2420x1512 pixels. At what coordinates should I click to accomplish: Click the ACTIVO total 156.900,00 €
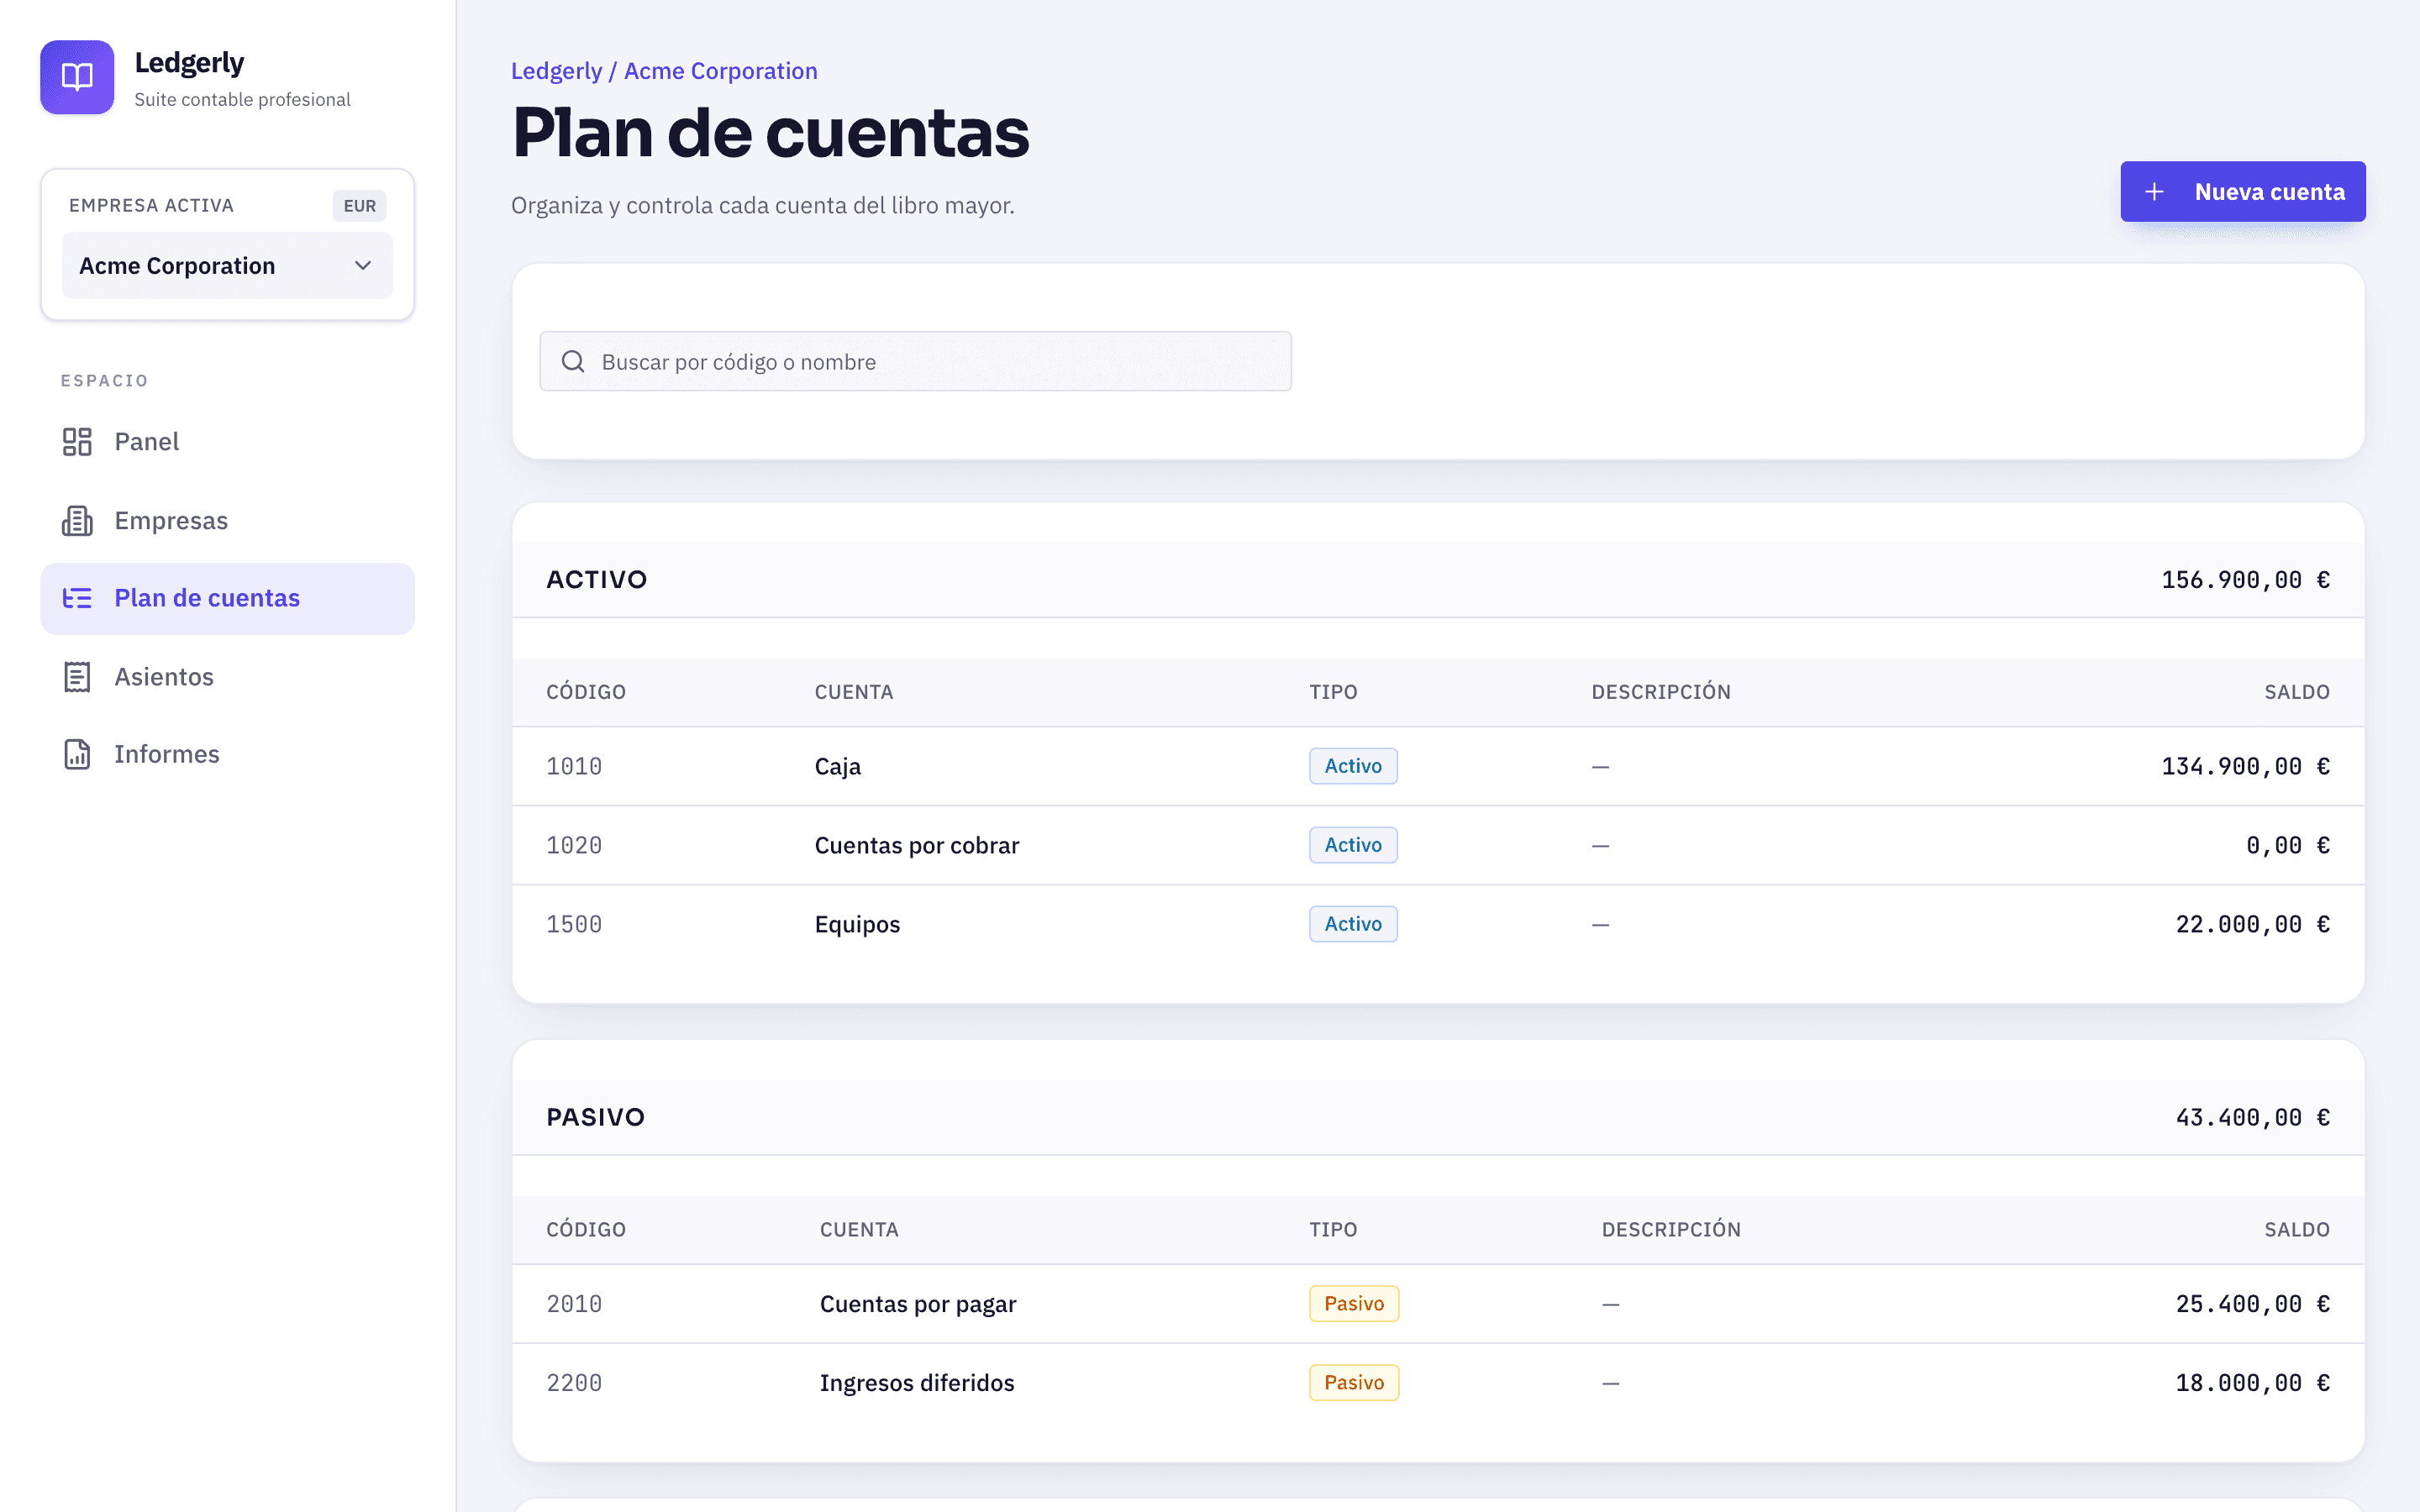click(2245, 580)
